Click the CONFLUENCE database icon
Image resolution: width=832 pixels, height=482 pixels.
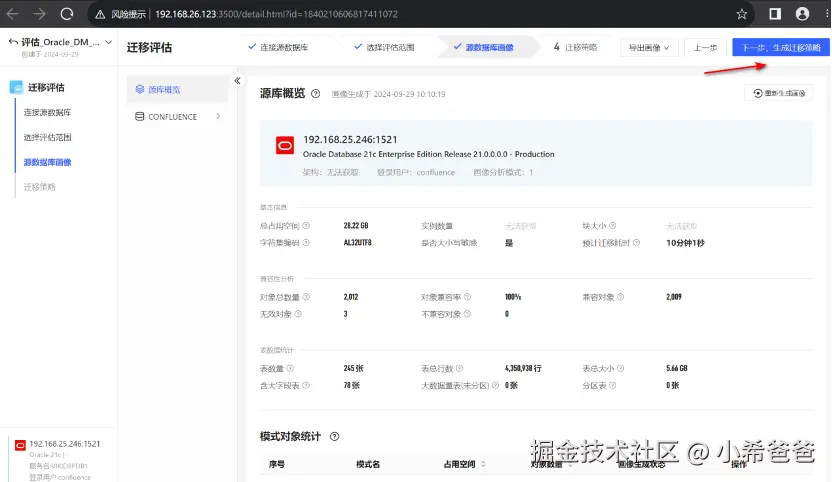point(140,116)
